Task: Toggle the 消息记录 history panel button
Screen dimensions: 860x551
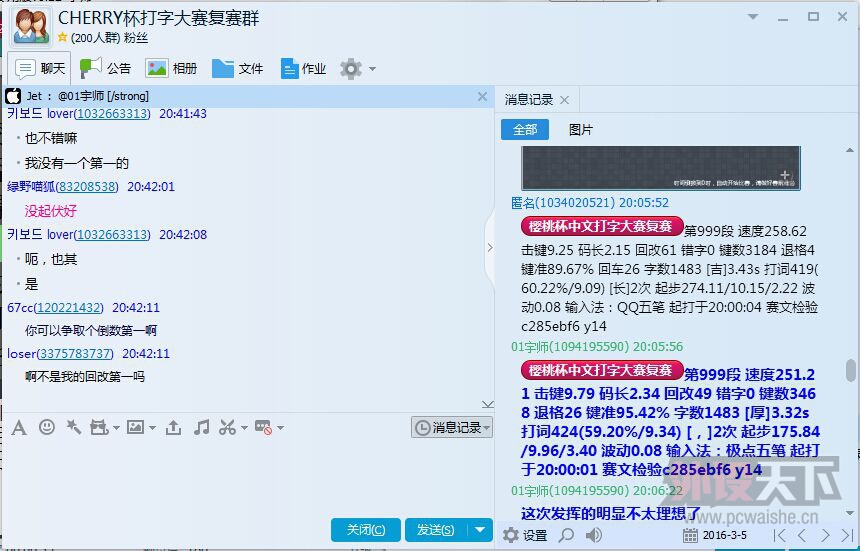Action: 451,428
